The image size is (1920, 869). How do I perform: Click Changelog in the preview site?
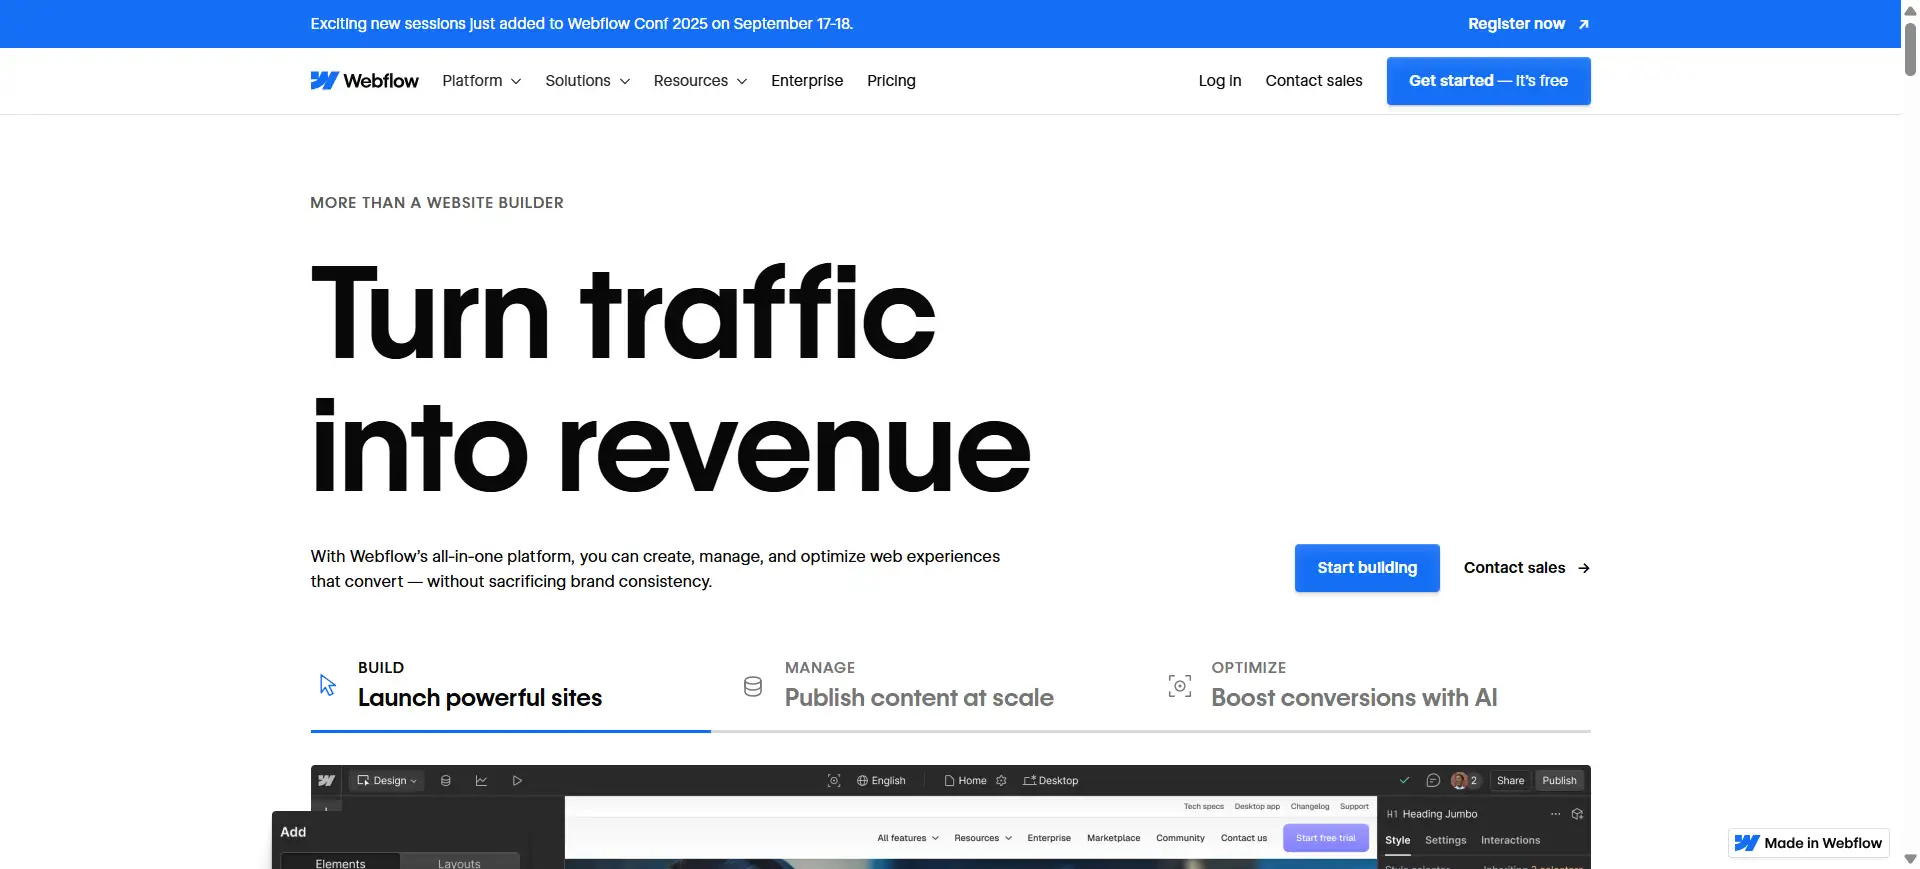[1310, 806]
